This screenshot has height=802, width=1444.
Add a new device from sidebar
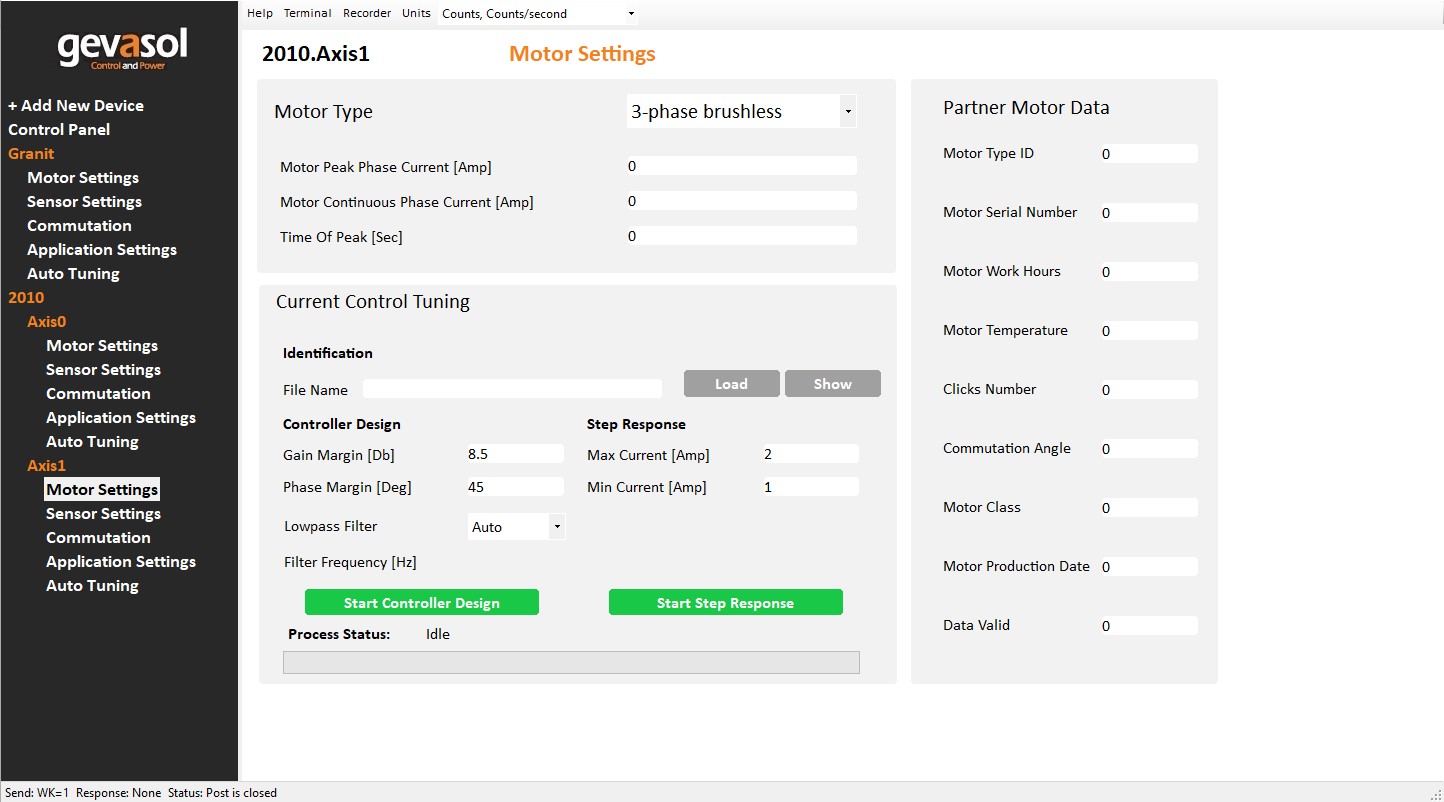click(x=76, y=105)
